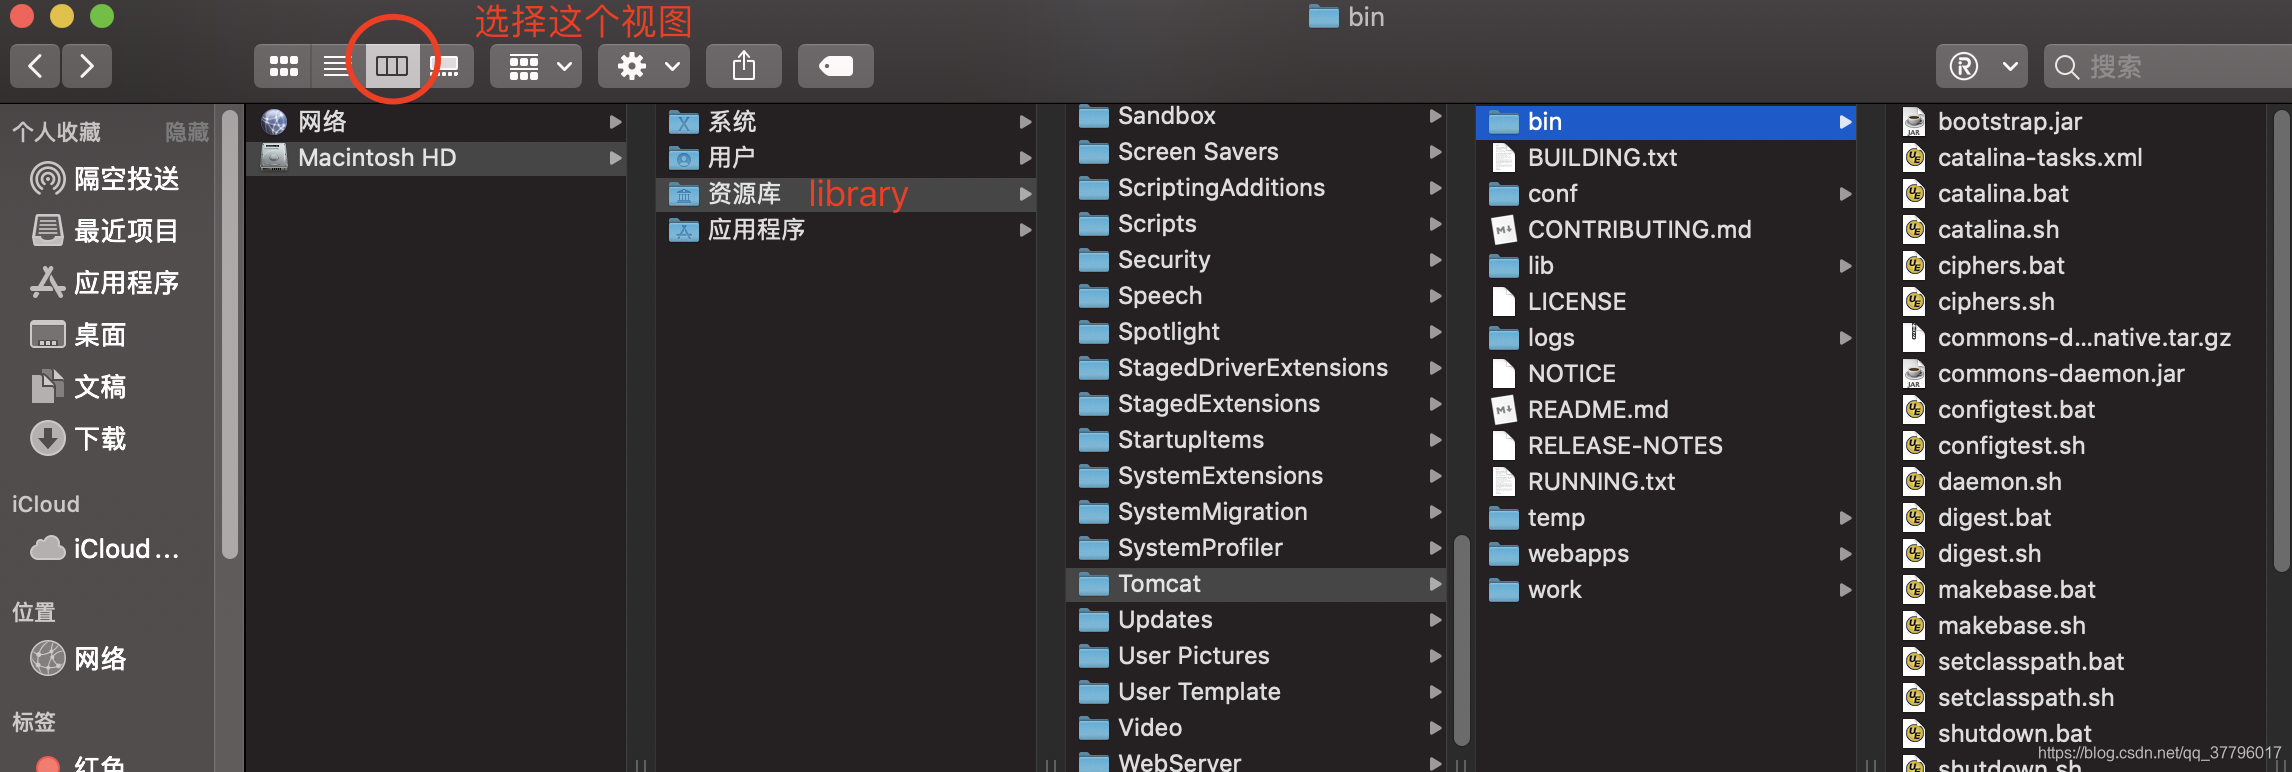This screenshot has height=772, width=2292.
Task: Select configtest.sh file
Action: click(2076, 446)
